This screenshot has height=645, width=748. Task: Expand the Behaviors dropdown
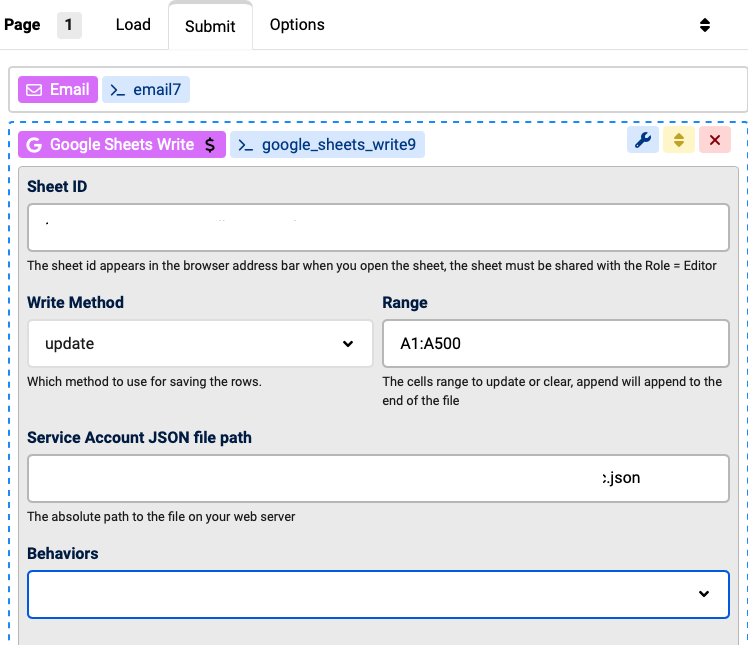click(x=378, y=594)
